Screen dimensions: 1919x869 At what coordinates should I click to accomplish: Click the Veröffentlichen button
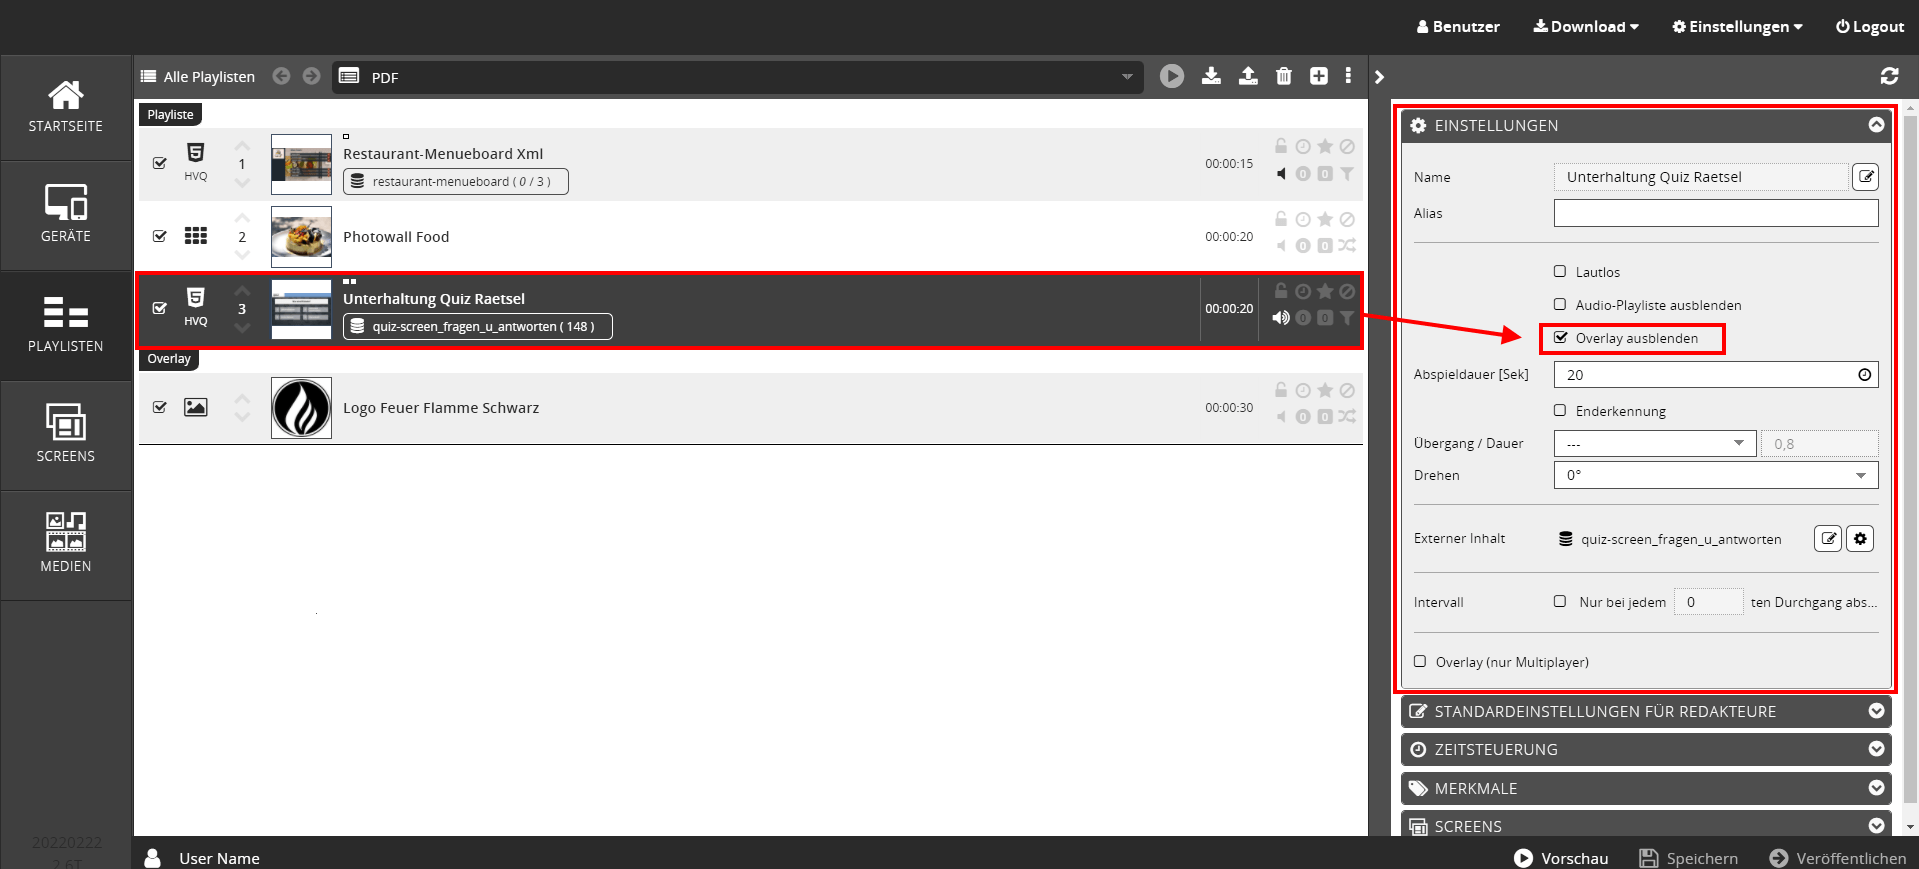pos(1837,858)
